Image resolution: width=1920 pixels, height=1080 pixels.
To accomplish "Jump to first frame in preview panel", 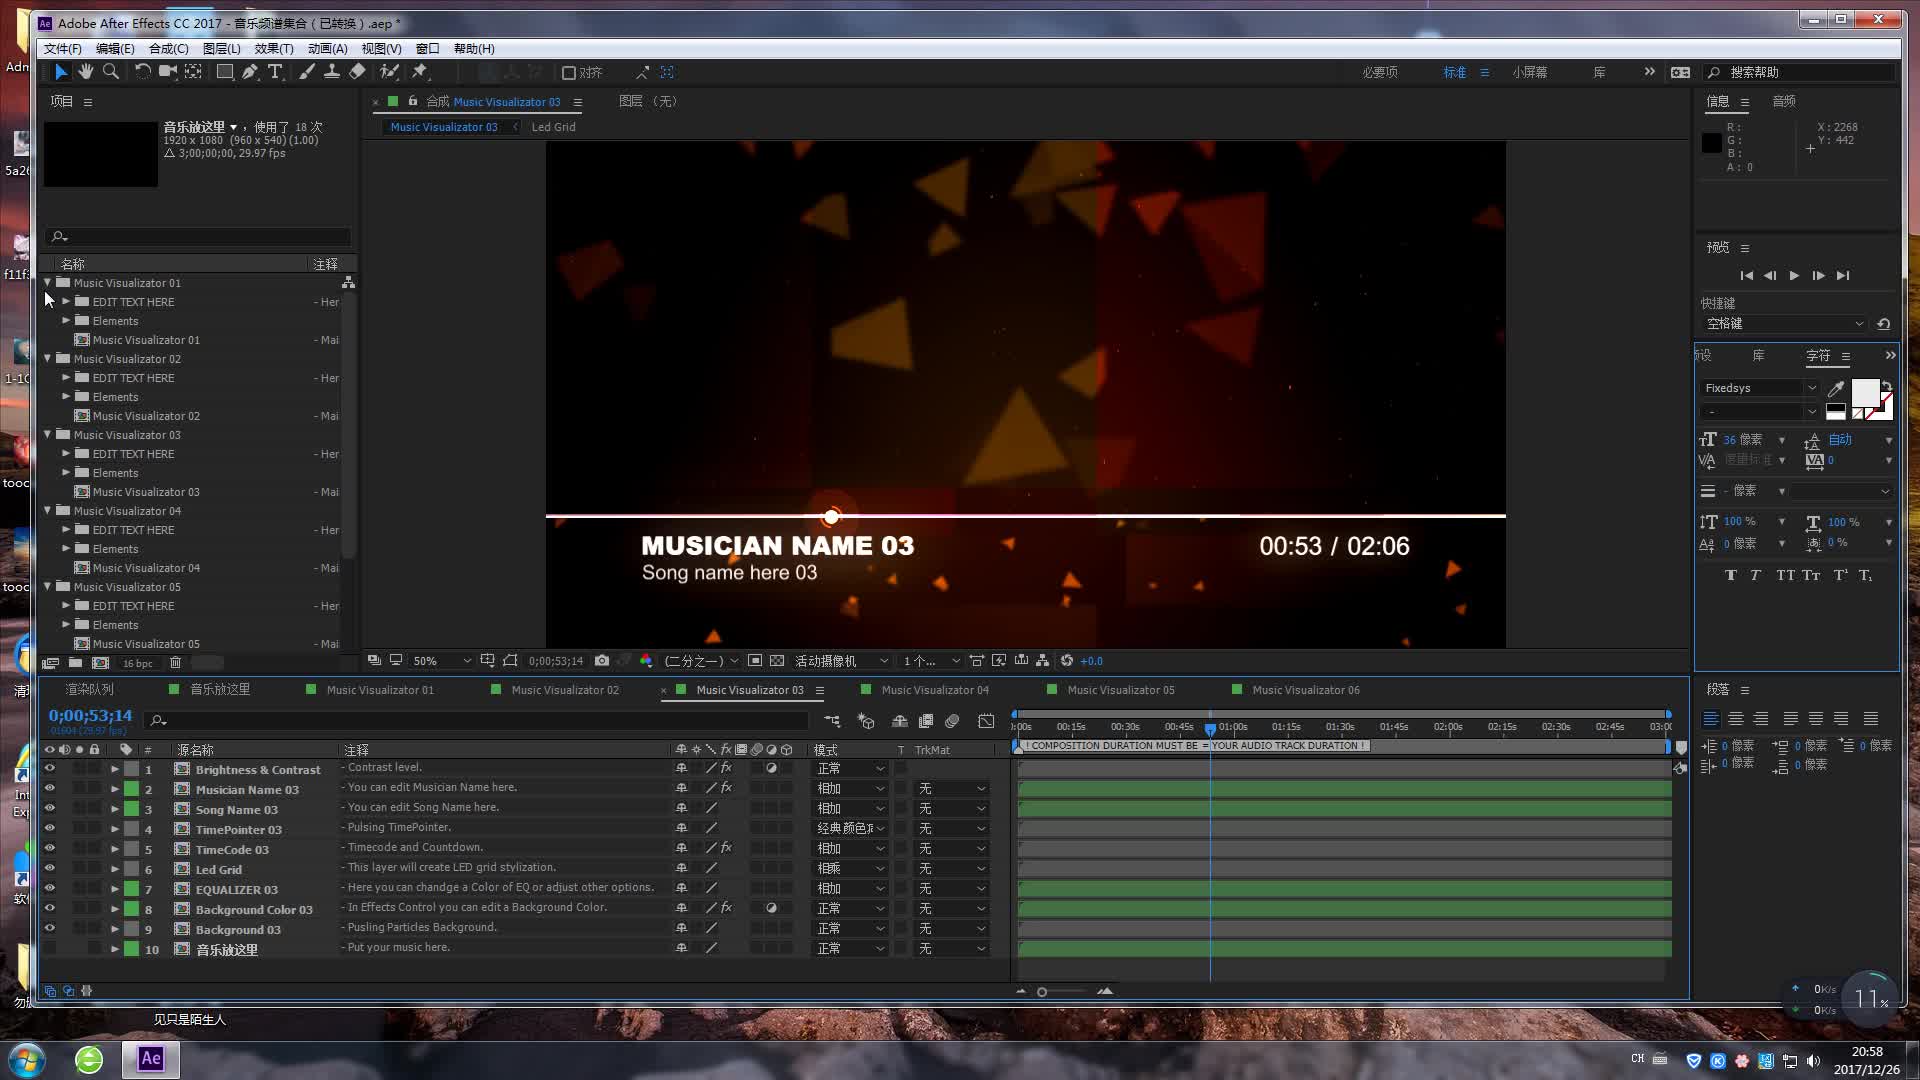I will tap(1746, 276).
